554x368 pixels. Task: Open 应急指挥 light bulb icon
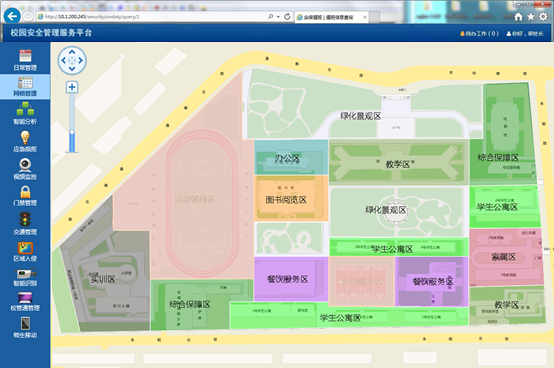coord(25,137)
